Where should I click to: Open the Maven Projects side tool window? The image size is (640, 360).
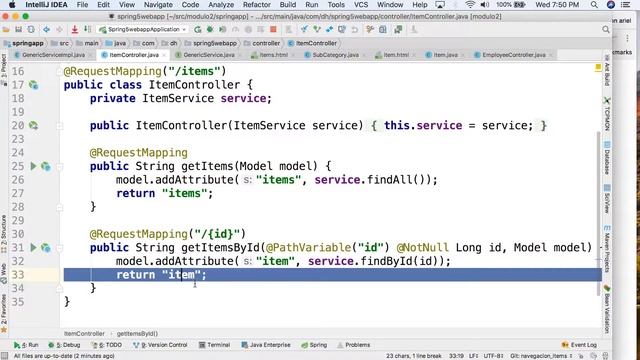click(607, 249)
